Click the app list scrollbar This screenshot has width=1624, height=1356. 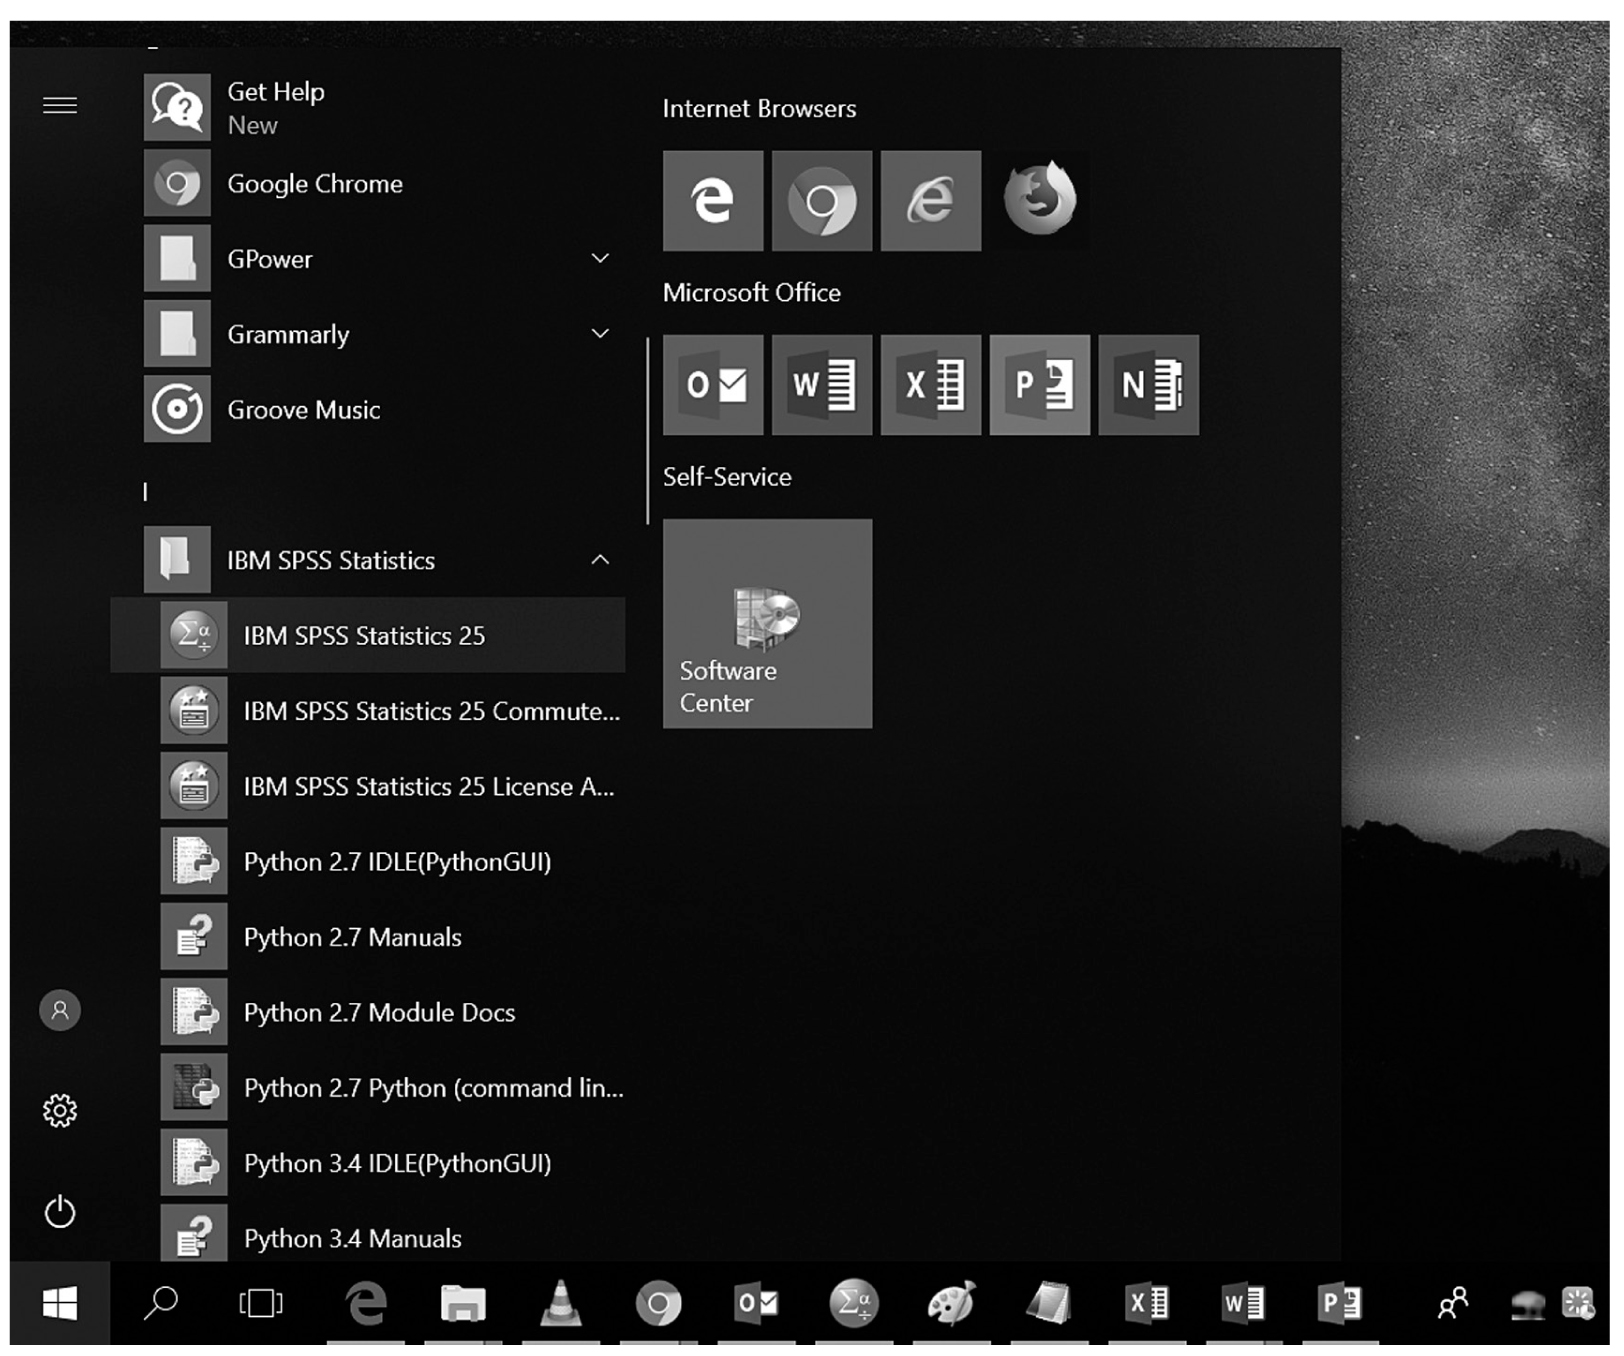tap(647, 431)
